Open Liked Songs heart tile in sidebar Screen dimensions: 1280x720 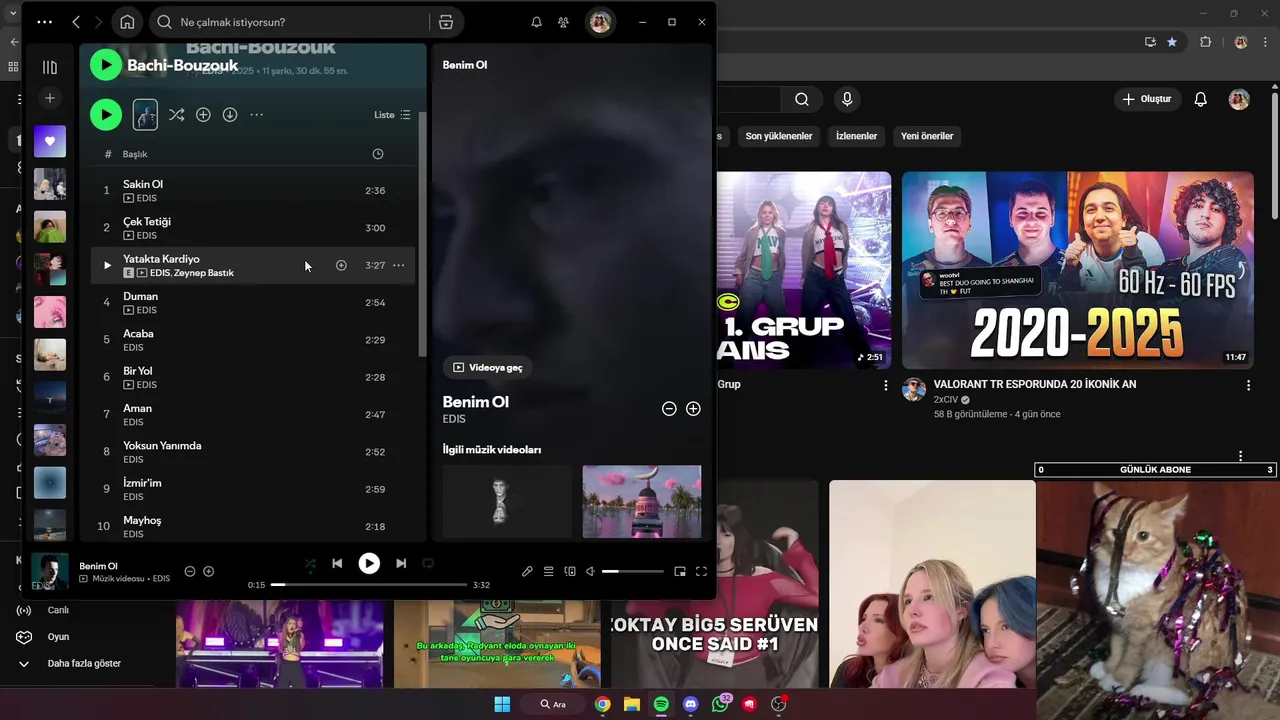pos(50,141)
